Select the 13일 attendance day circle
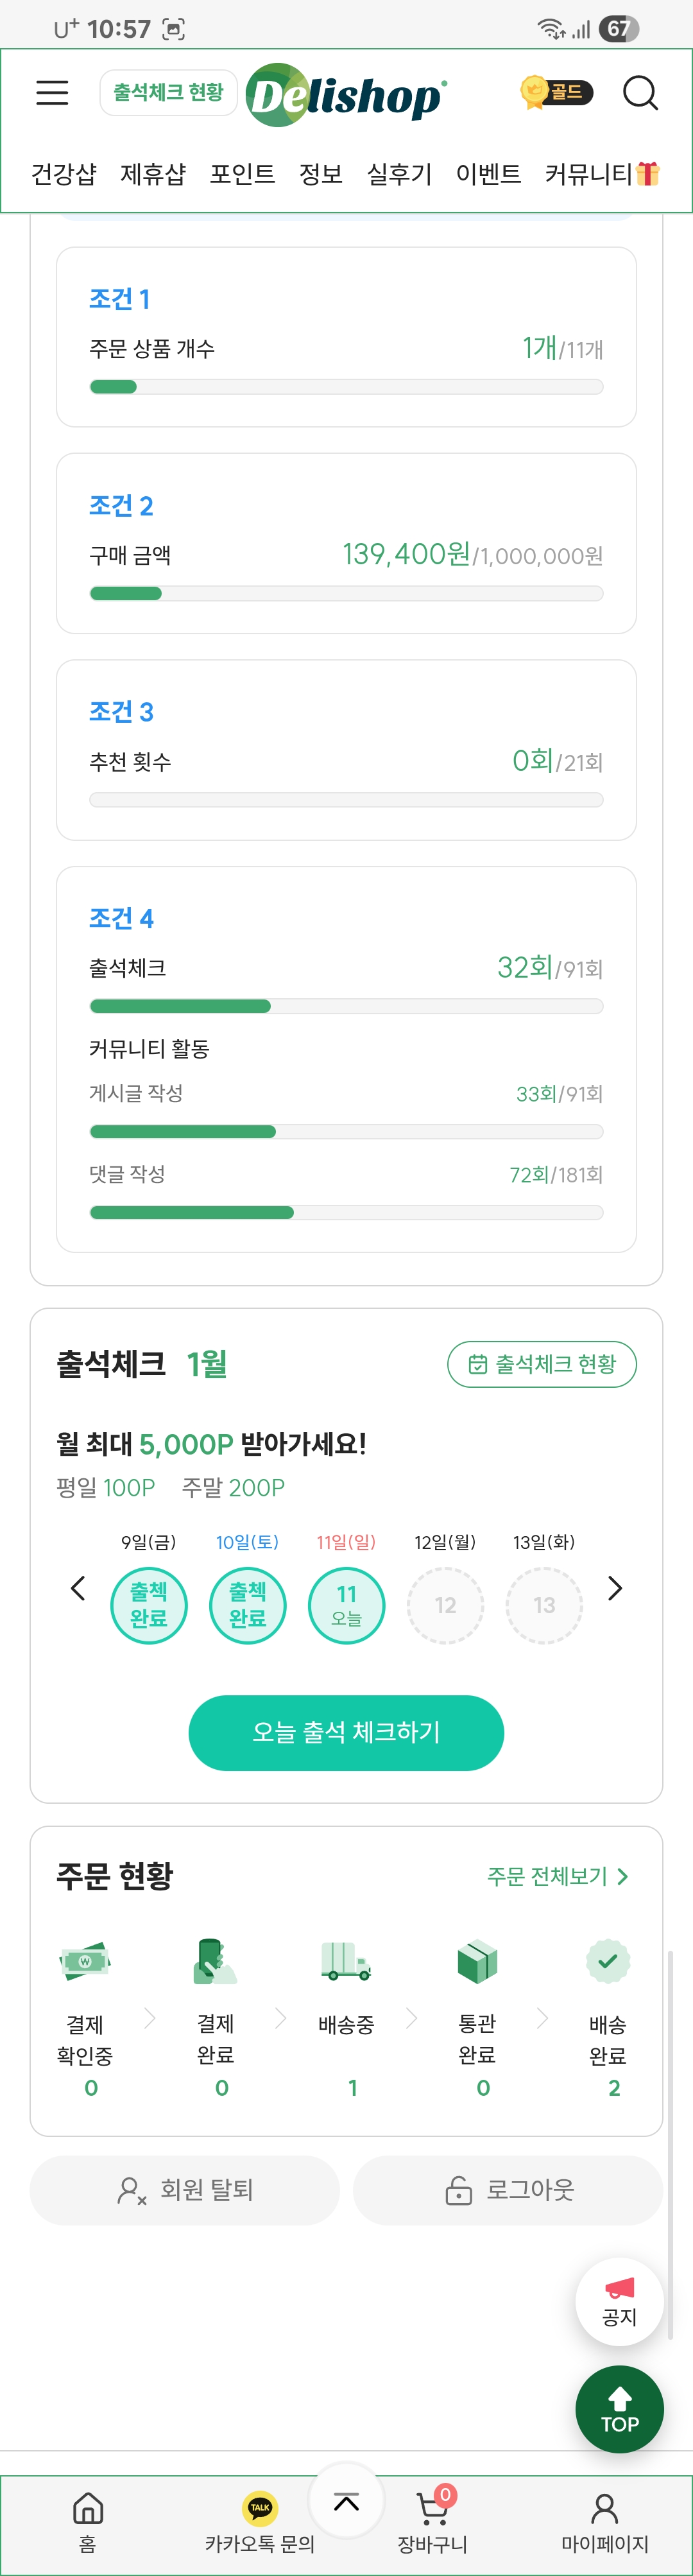Image resolution: width=693 pixels, height=2576 pixels. [544, 1604]
